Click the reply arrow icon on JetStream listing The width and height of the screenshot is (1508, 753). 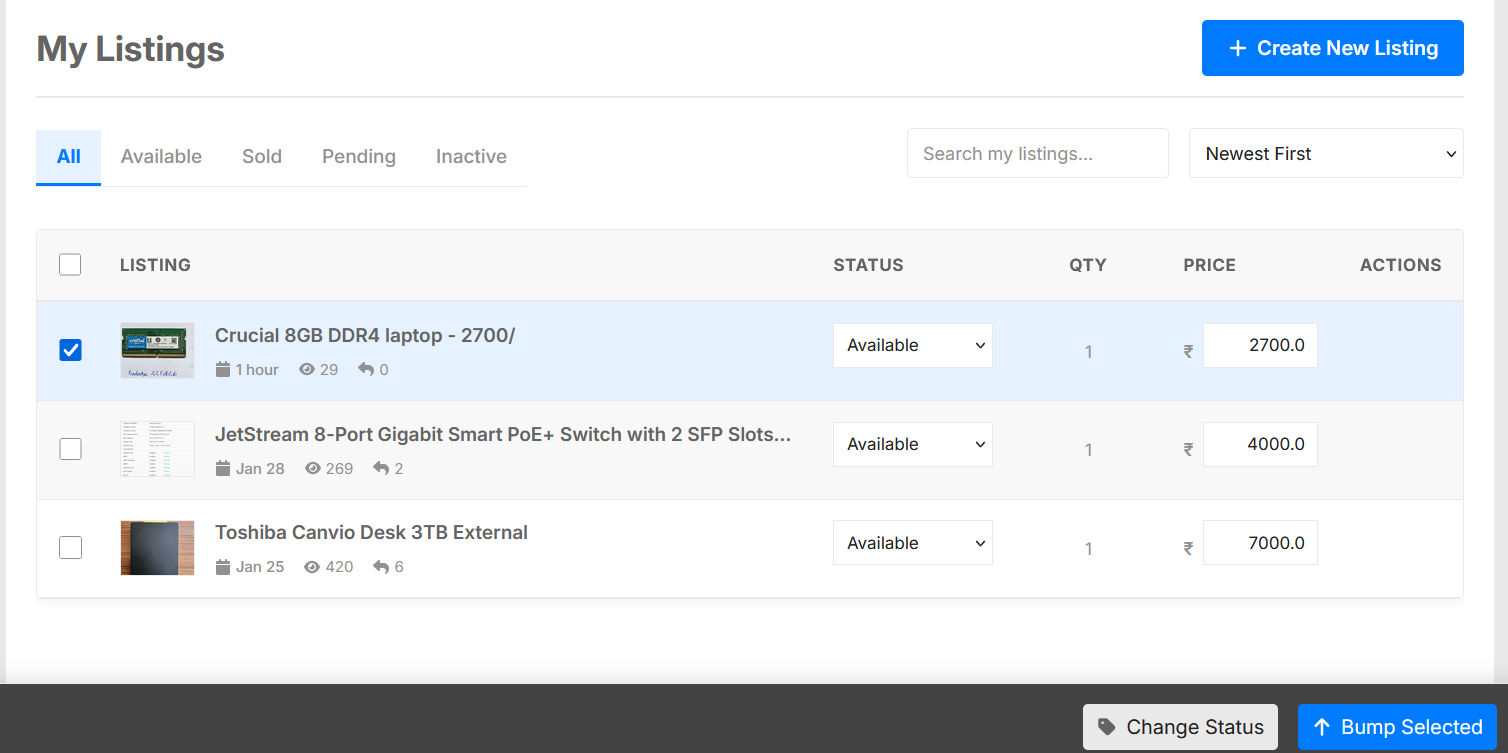[381, 468]
